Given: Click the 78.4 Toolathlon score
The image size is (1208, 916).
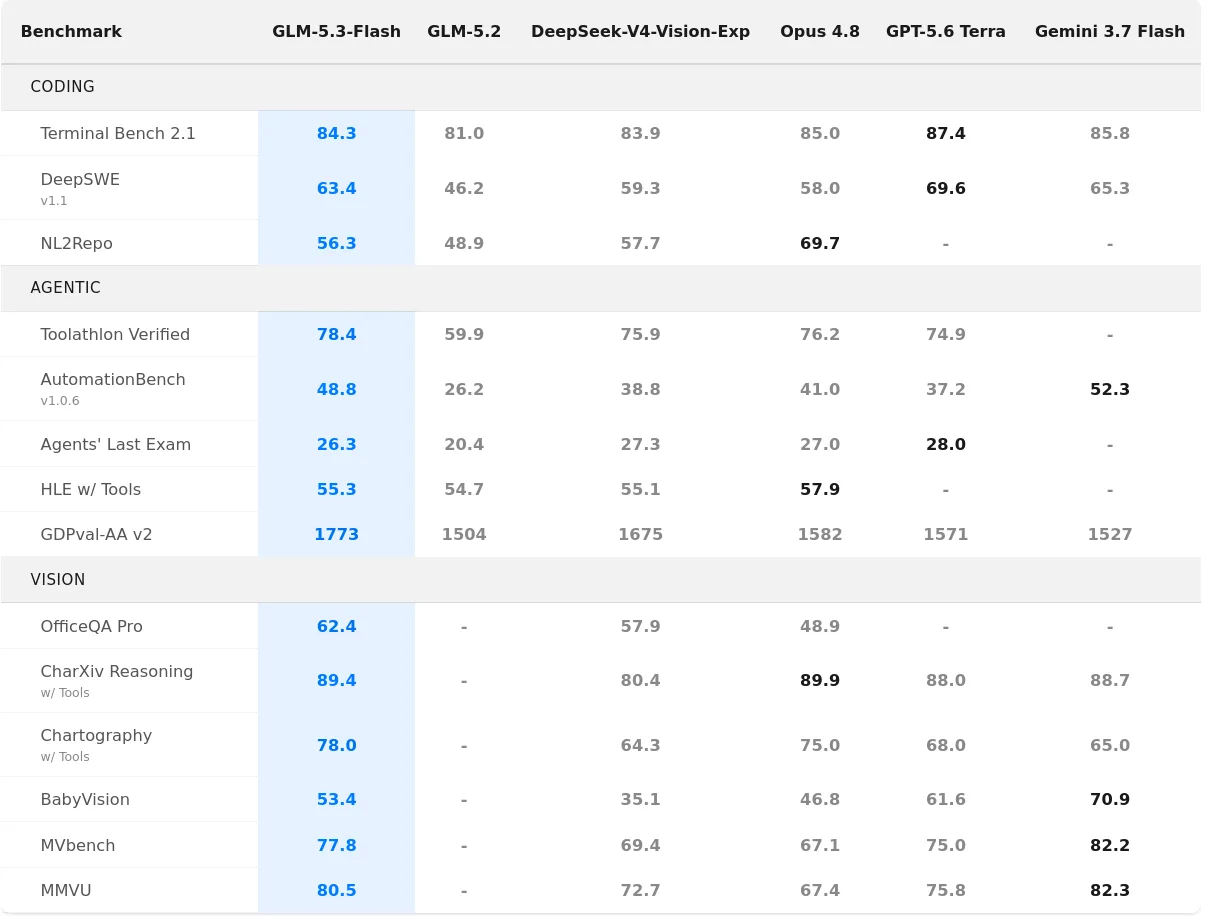Looking at the screenshot, I should 336,335.
